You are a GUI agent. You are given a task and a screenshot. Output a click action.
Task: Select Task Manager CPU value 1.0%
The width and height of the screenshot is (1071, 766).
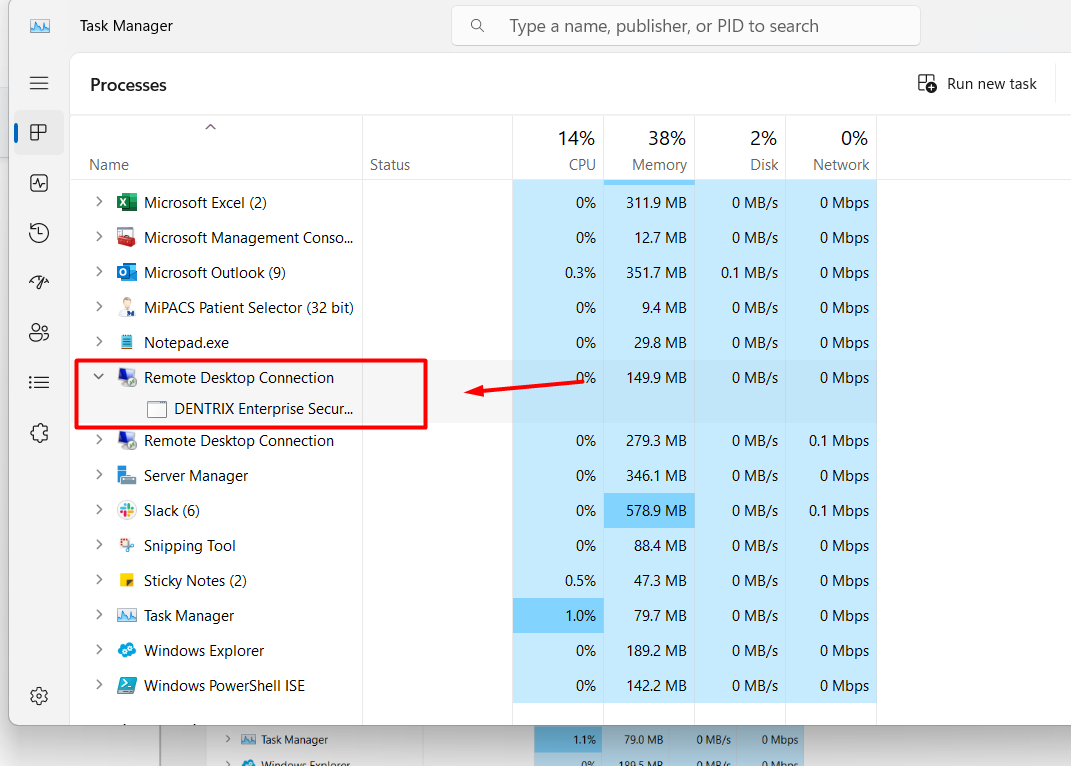click(558, 616)
